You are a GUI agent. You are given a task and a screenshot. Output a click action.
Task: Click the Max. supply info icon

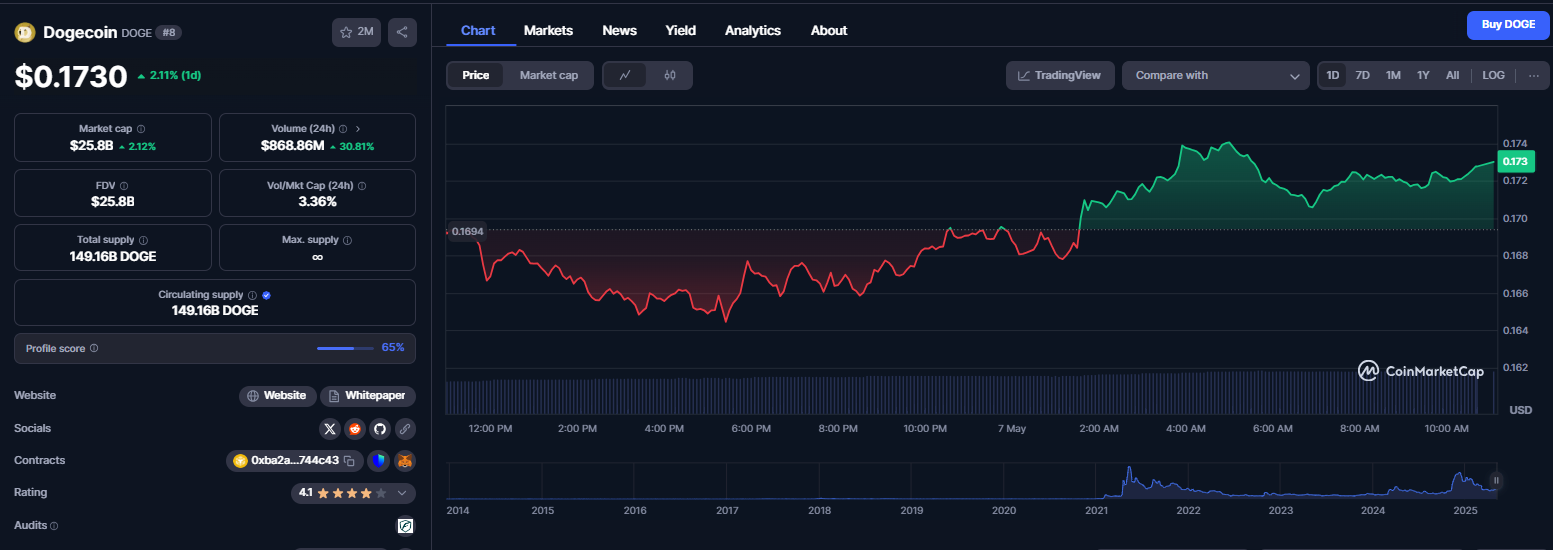pos(347,240)
